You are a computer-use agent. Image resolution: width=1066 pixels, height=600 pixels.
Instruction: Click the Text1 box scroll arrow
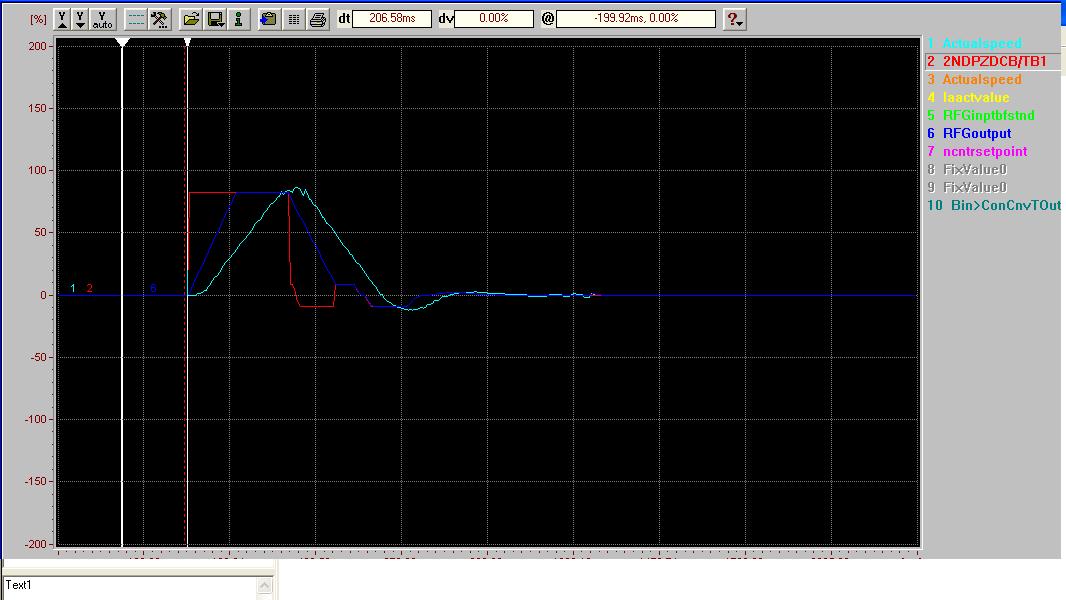click(x=265, y=585)
